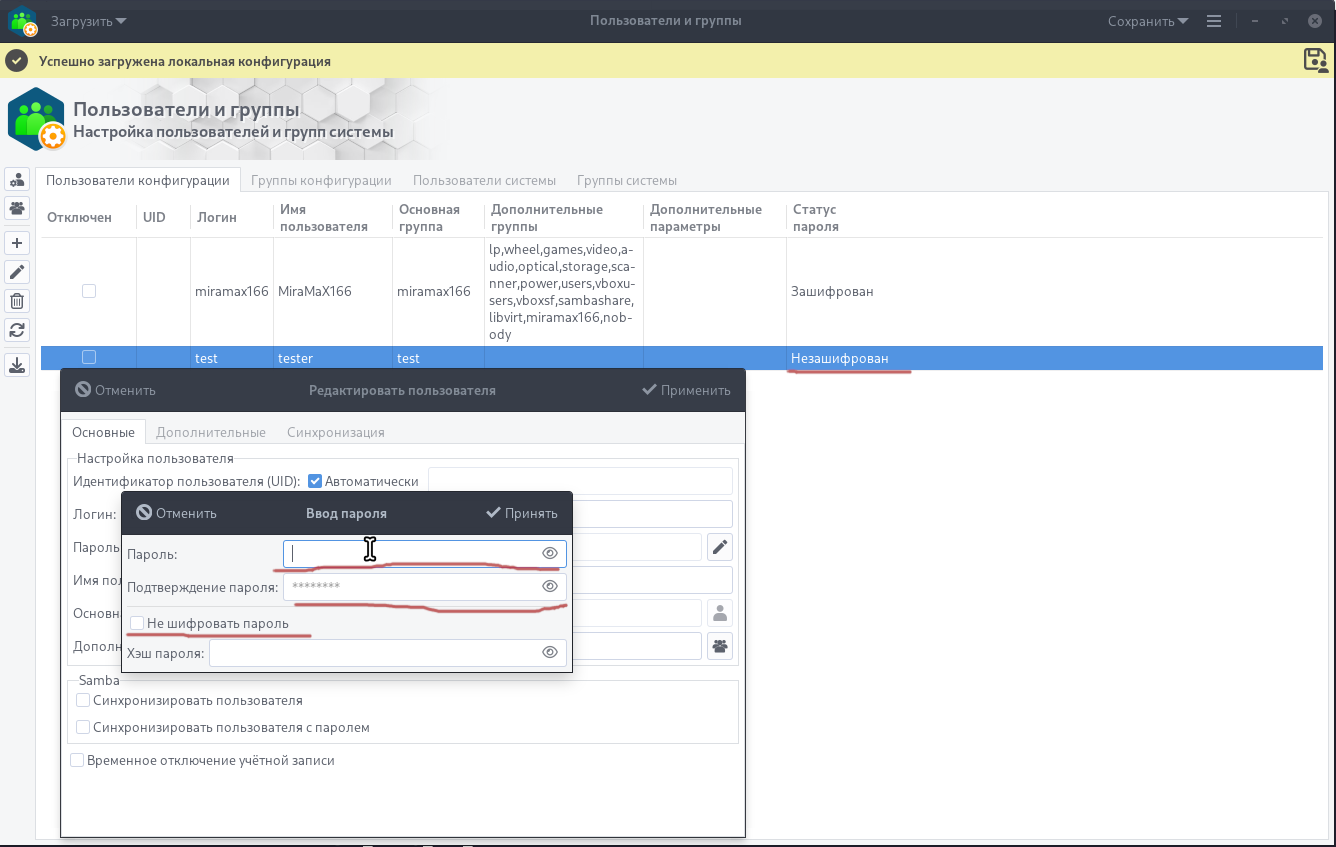
Task: Click the download icon in left sidebar
Action: click(x=17, y=365)
